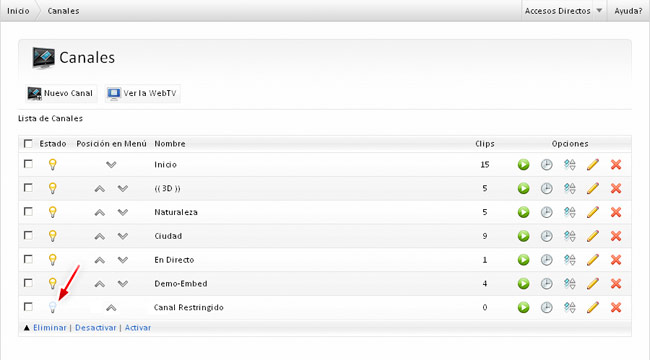Open clip ordering icon for Demo-Embed
Viewport: 650px width, 360px height.
(570, 284)
